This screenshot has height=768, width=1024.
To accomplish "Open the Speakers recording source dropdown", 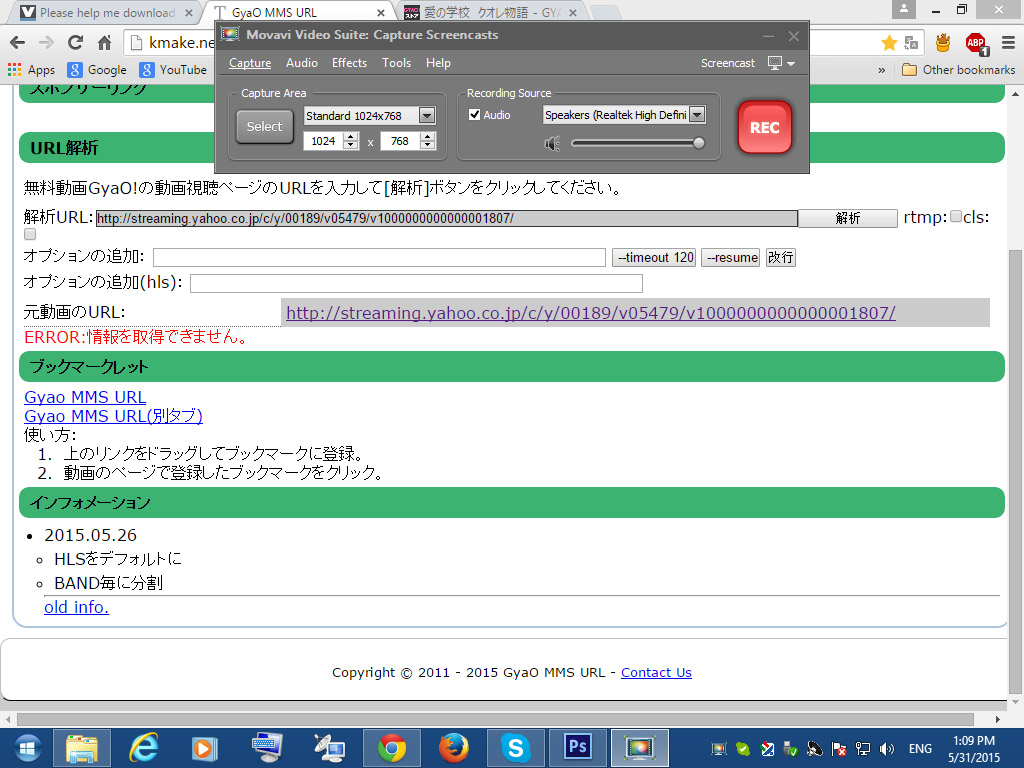I will [x=697, y=115].
